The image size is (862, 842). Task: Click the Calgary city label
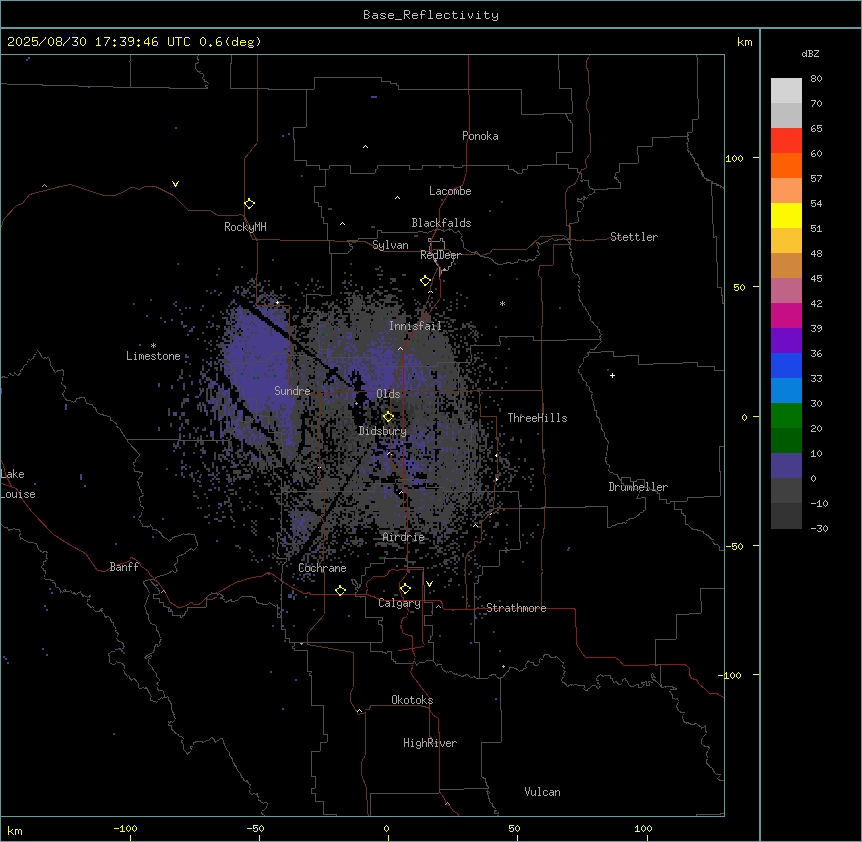(399, 603)
